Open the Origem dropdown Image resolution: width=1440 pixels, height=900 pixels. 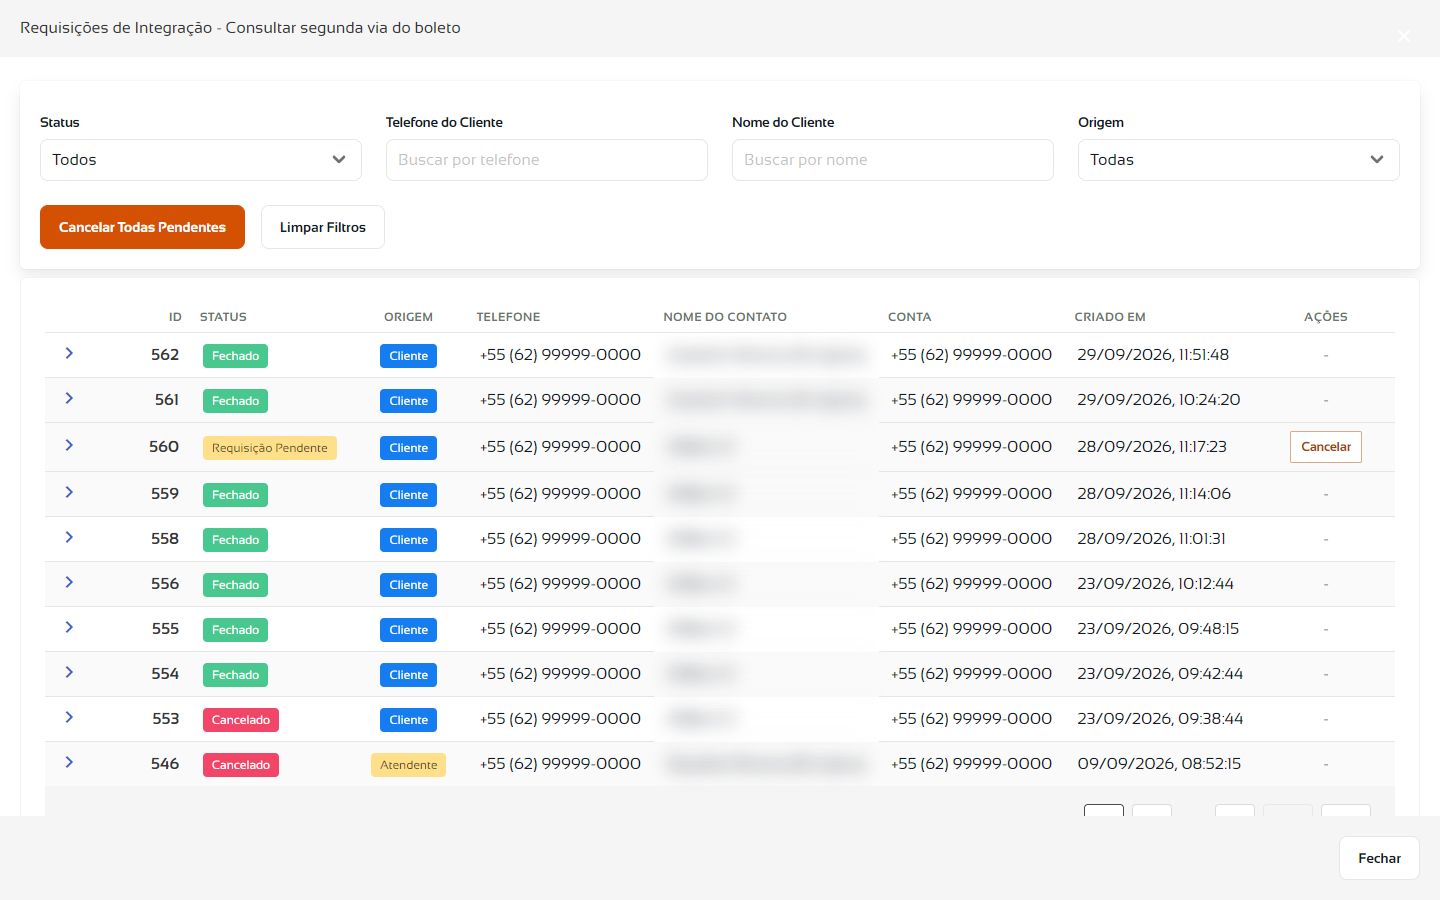click(1239, 160)
